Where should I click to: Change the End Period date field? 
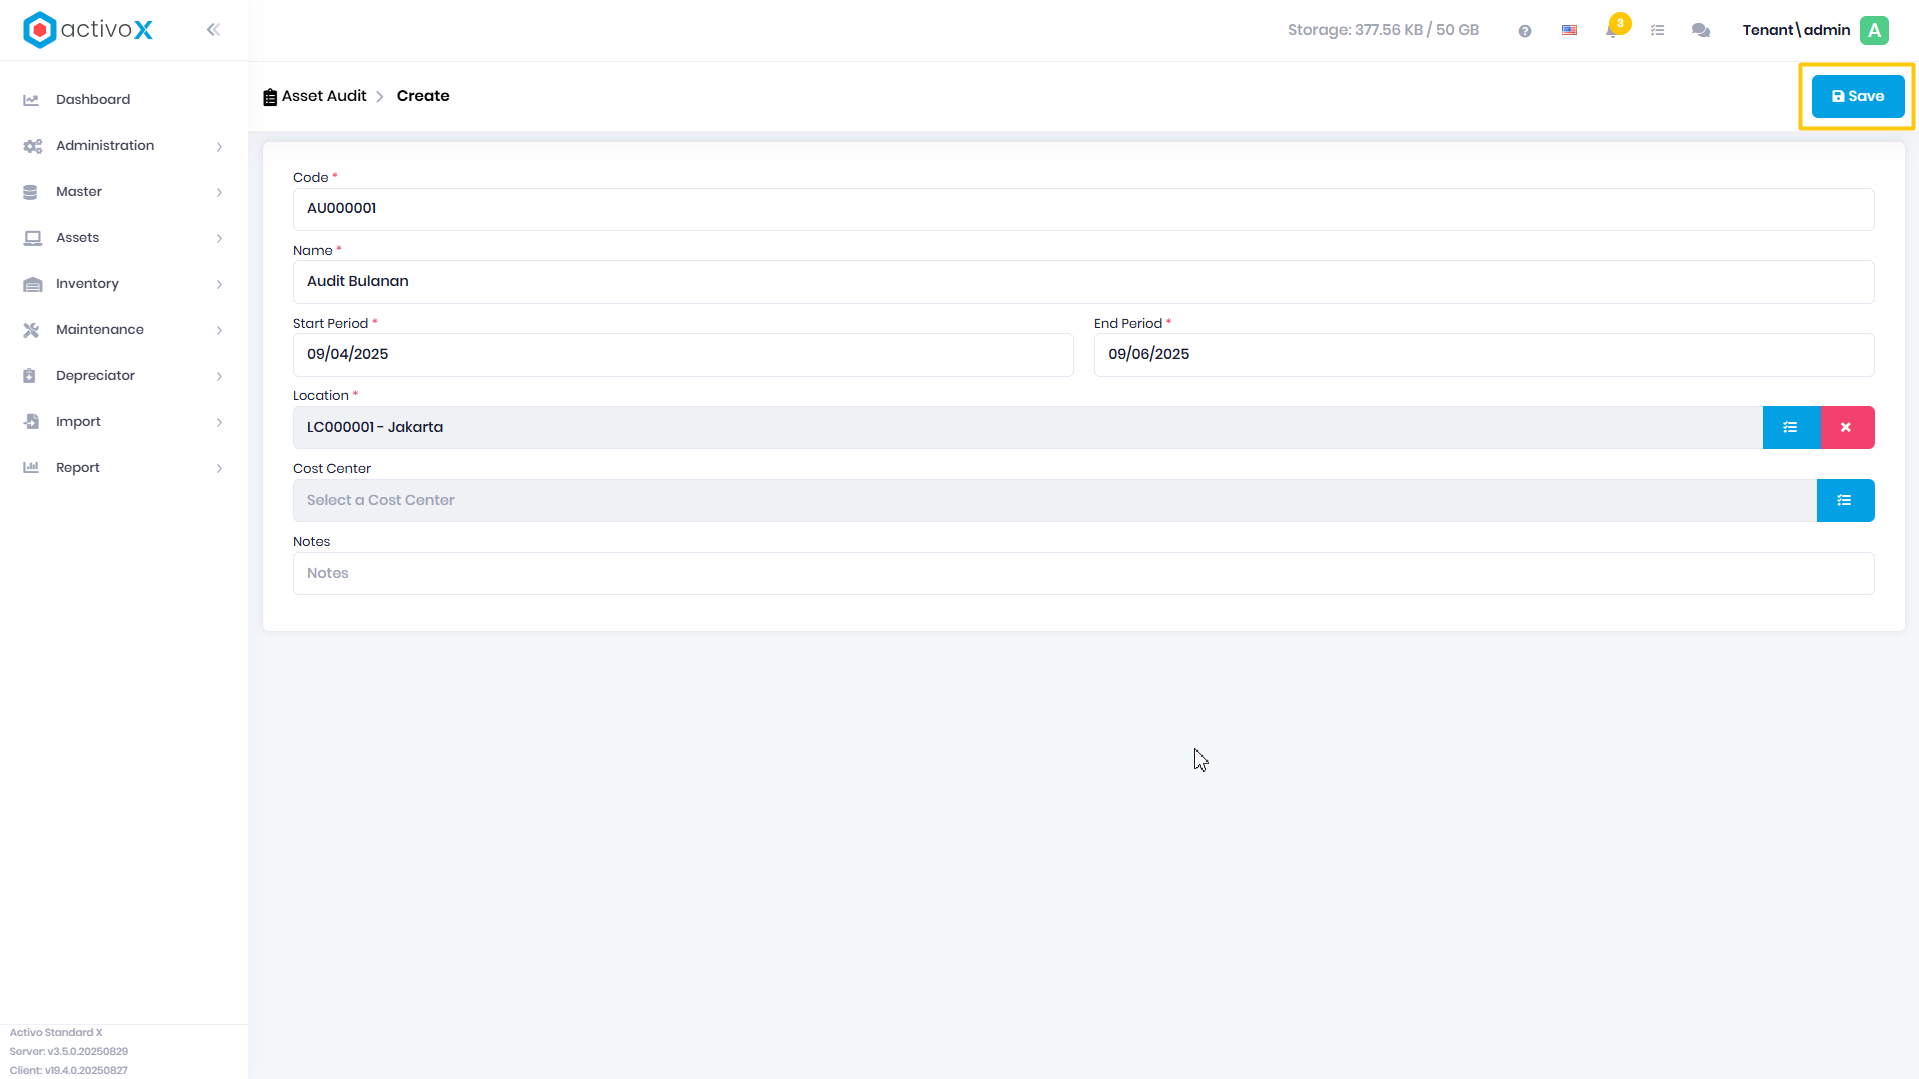tap(1484, 355)
